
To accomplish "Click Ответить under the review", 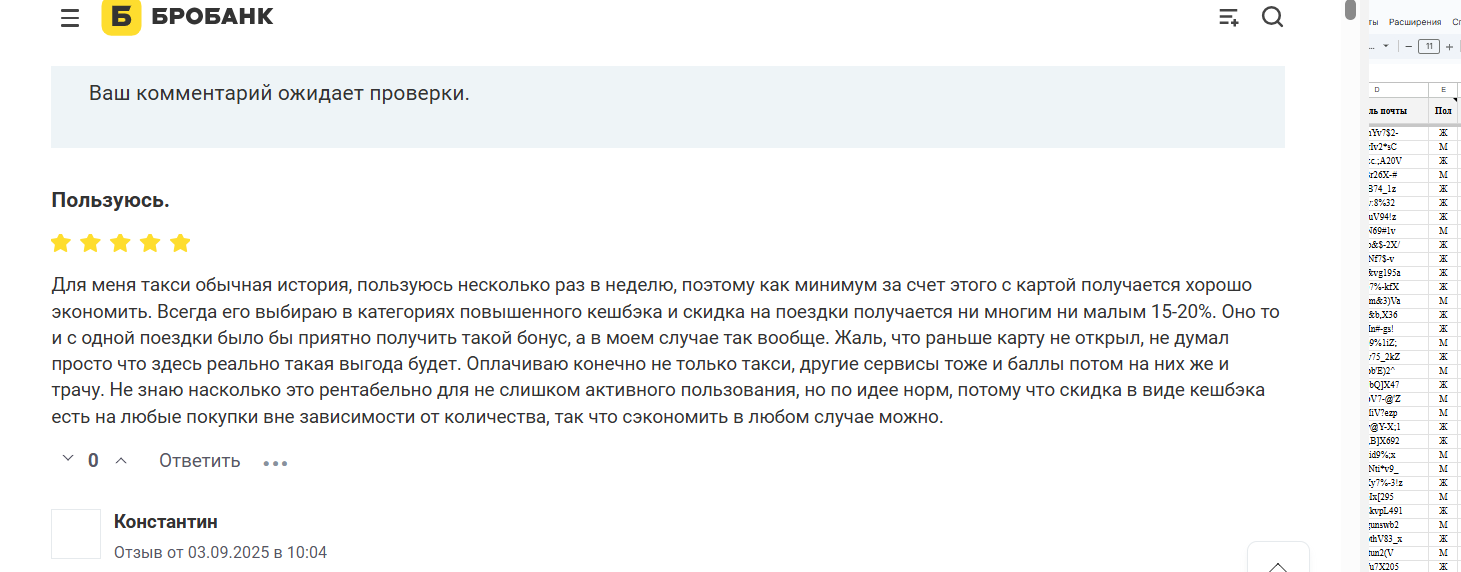I will [200, 460].
